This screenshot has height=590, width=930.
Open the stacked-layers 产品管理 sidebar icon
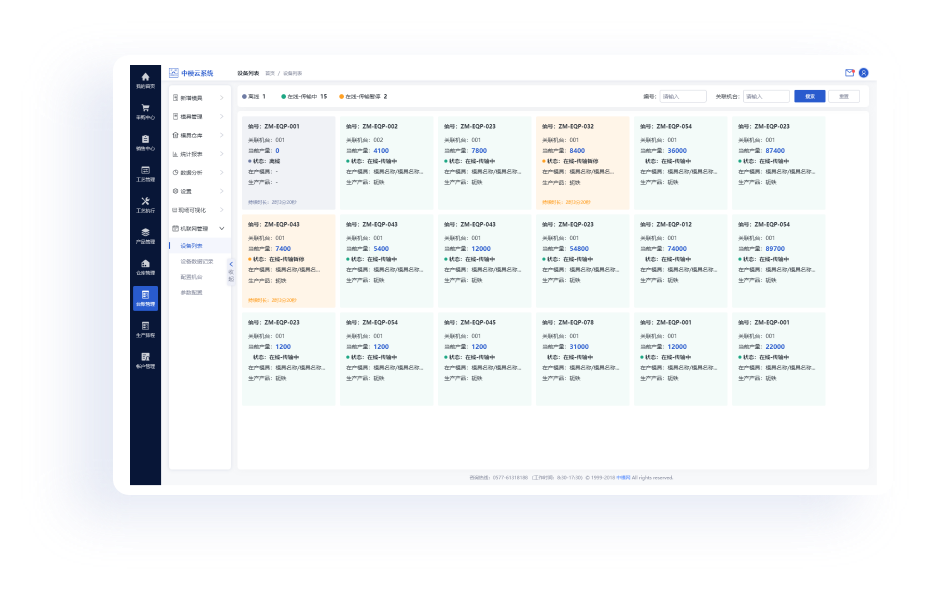tap(145, 232)
